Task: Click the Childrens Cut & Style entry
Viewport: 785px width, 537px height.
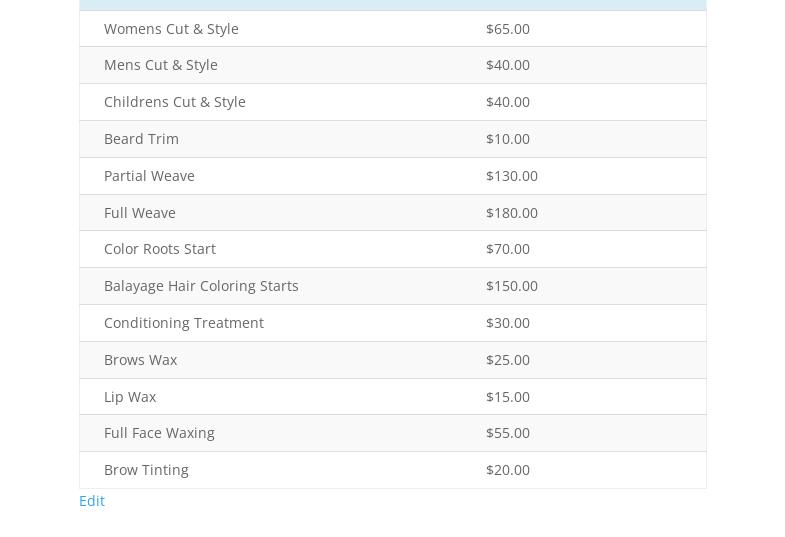Action: 175,102
